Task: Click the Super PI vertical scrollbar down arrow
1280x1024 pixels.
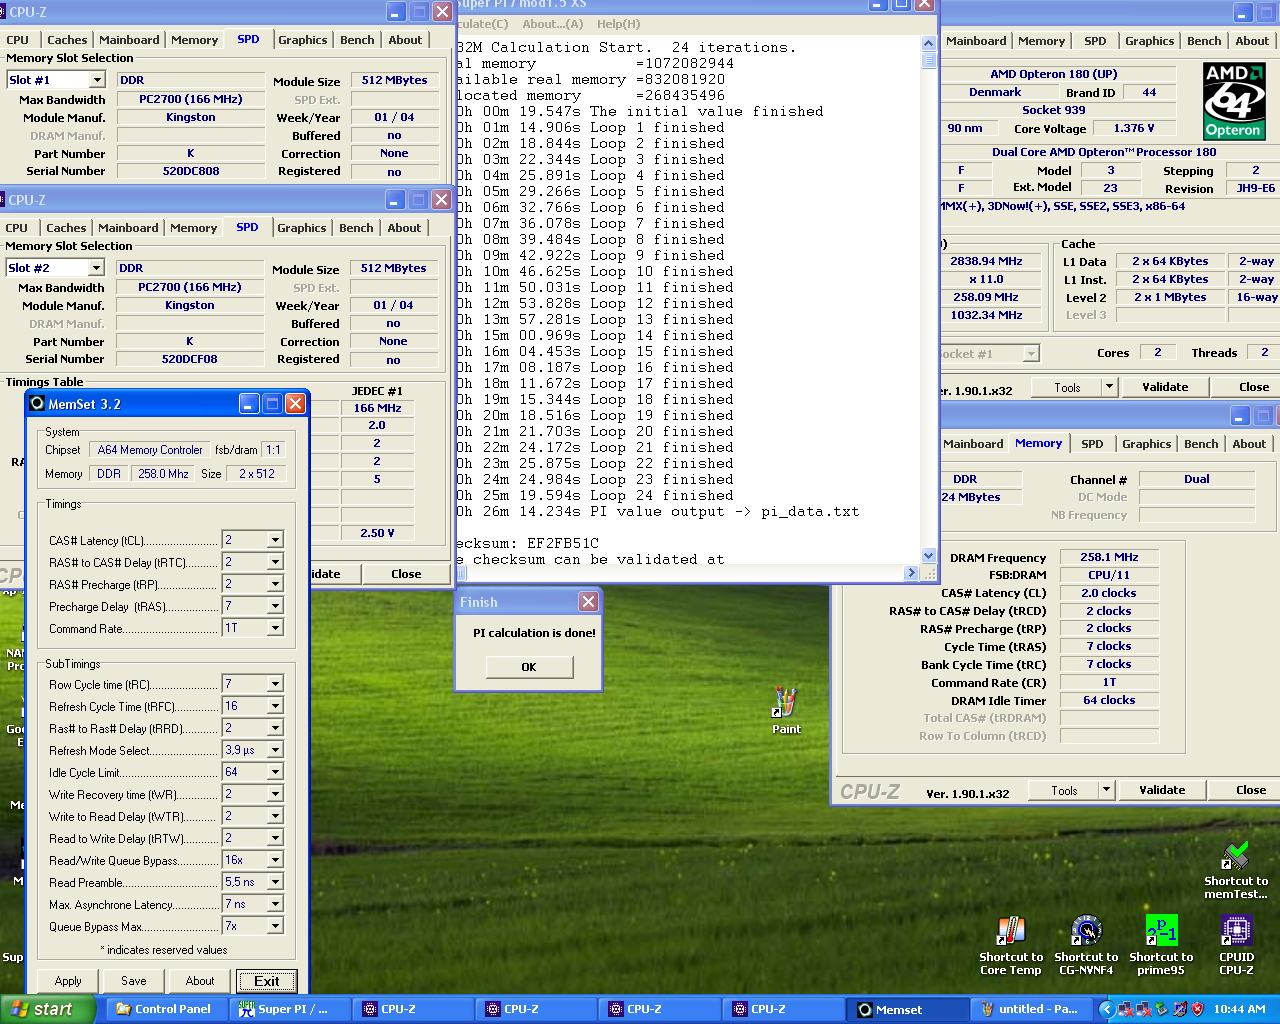Action: pos(928,556)
